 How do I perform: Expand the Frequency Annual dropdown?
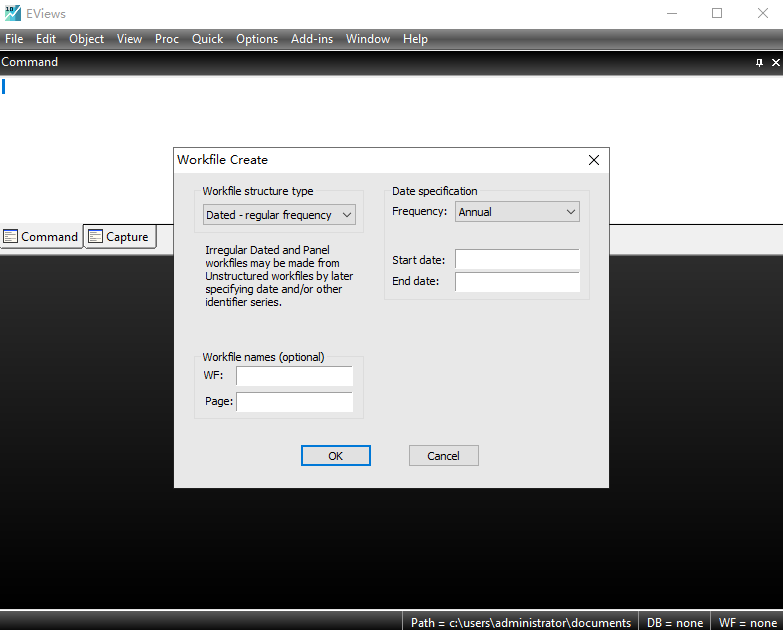point(517,212)
